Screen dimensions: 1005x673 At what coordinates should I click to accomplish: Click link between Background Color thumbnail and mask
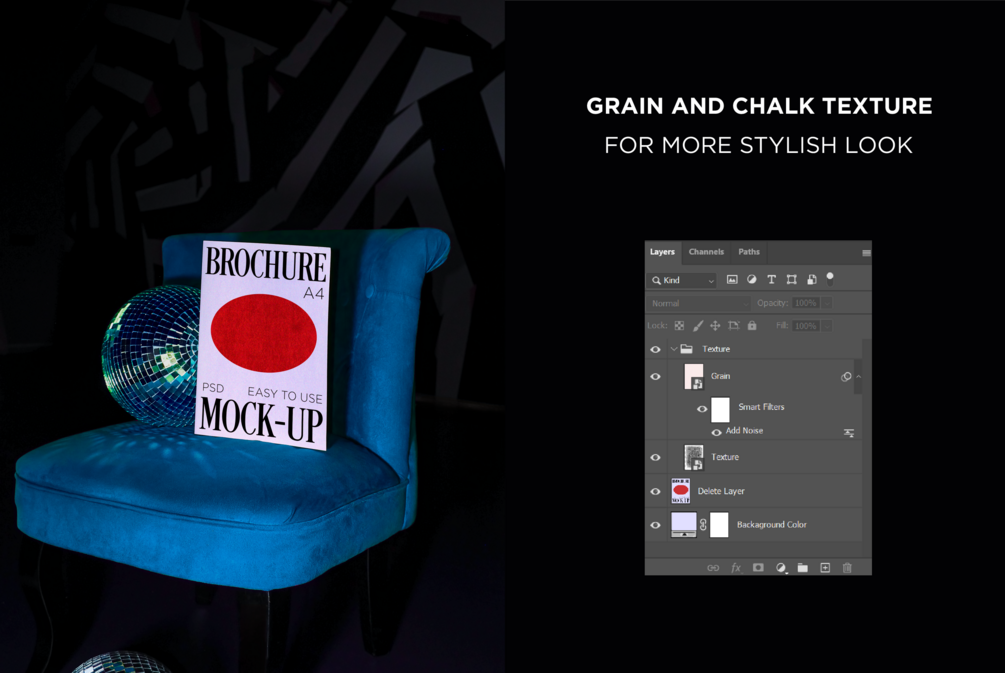coord(703,525)
